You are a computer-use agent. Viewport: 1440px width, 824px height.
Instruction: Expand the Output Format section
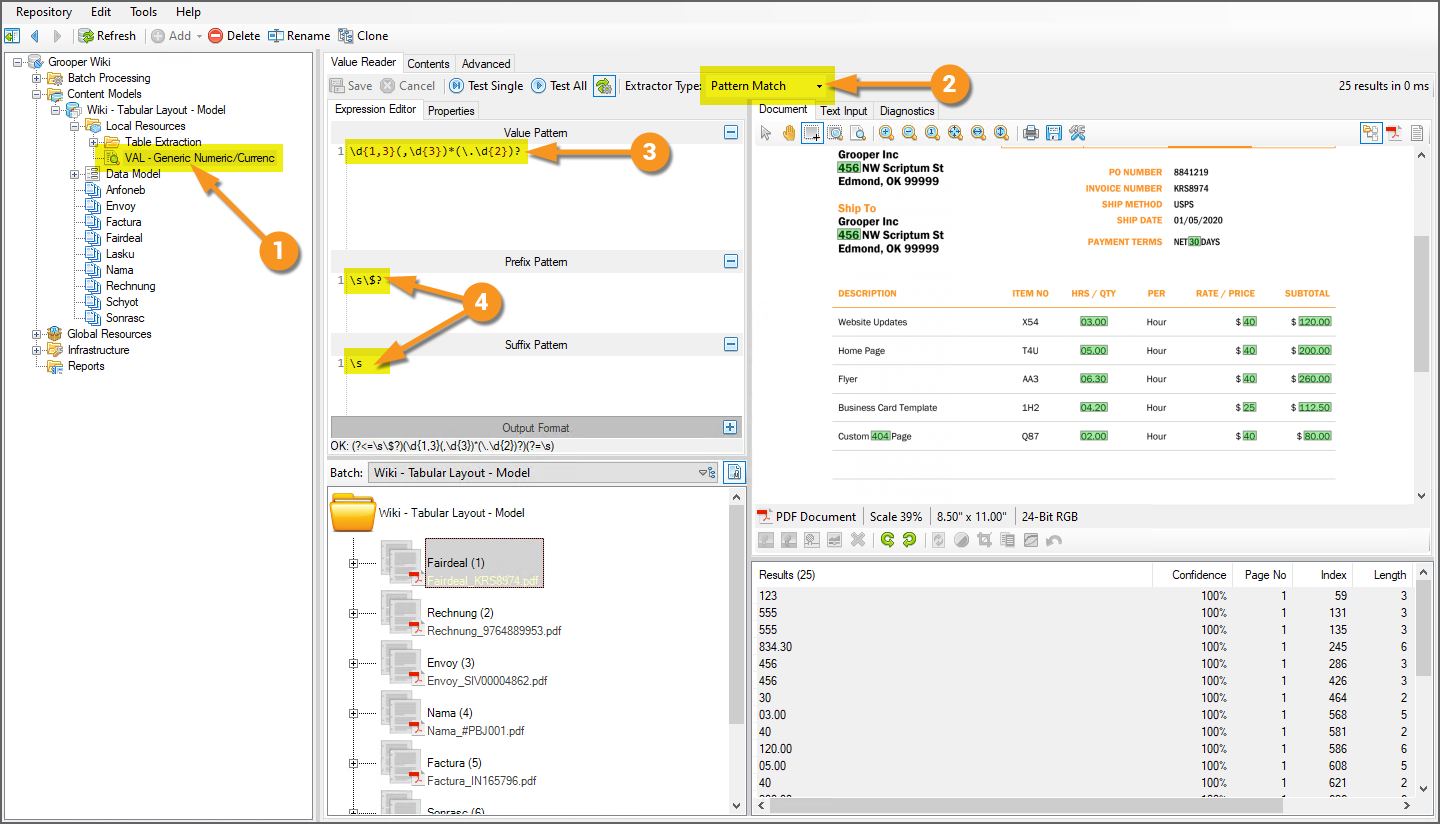tap(731, 427)
